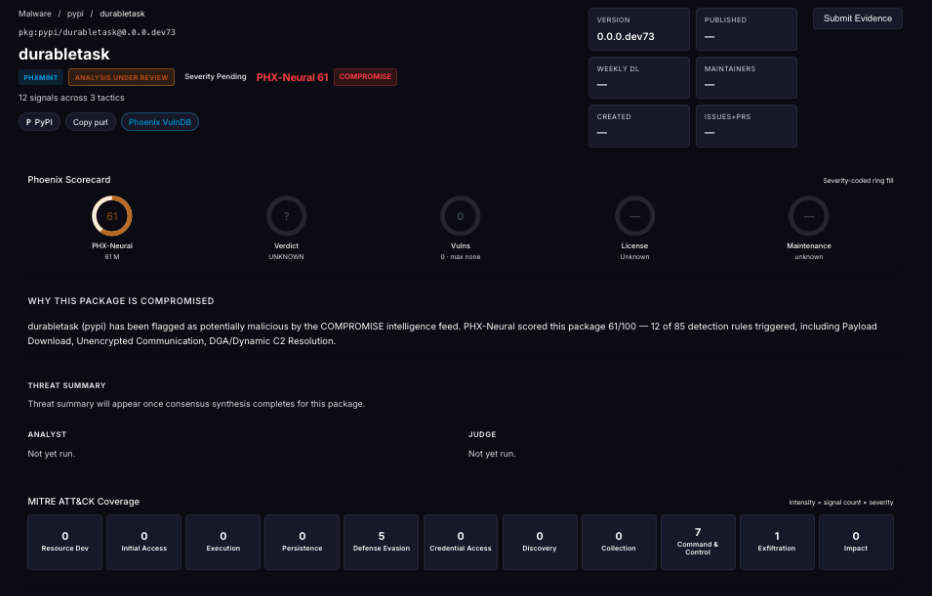Image resolution: width=932 pixels, height=596 pixels.
Task: Select the PHX-Neural 61 score label
Action: [x=292, y=77]
